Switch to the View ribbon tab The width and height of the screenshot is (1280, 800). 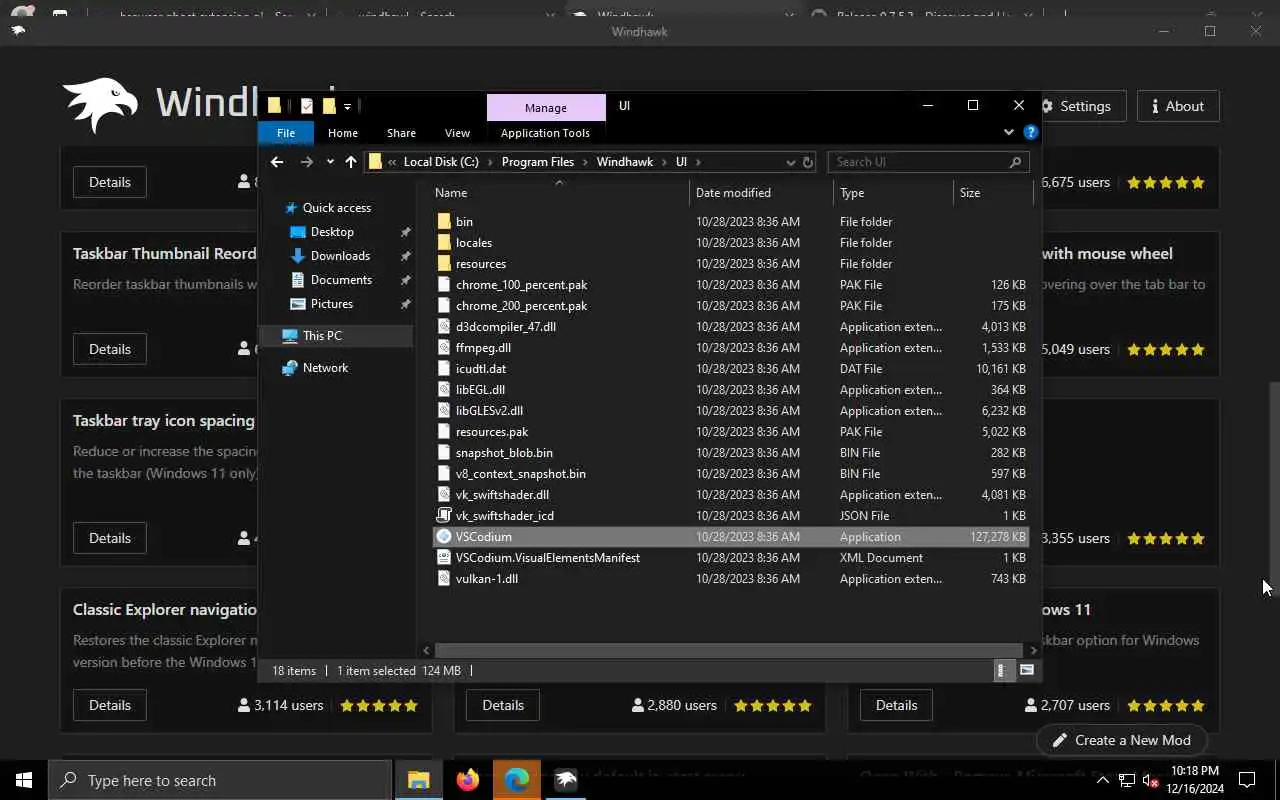pyautogui.click(x=457, y=133)
